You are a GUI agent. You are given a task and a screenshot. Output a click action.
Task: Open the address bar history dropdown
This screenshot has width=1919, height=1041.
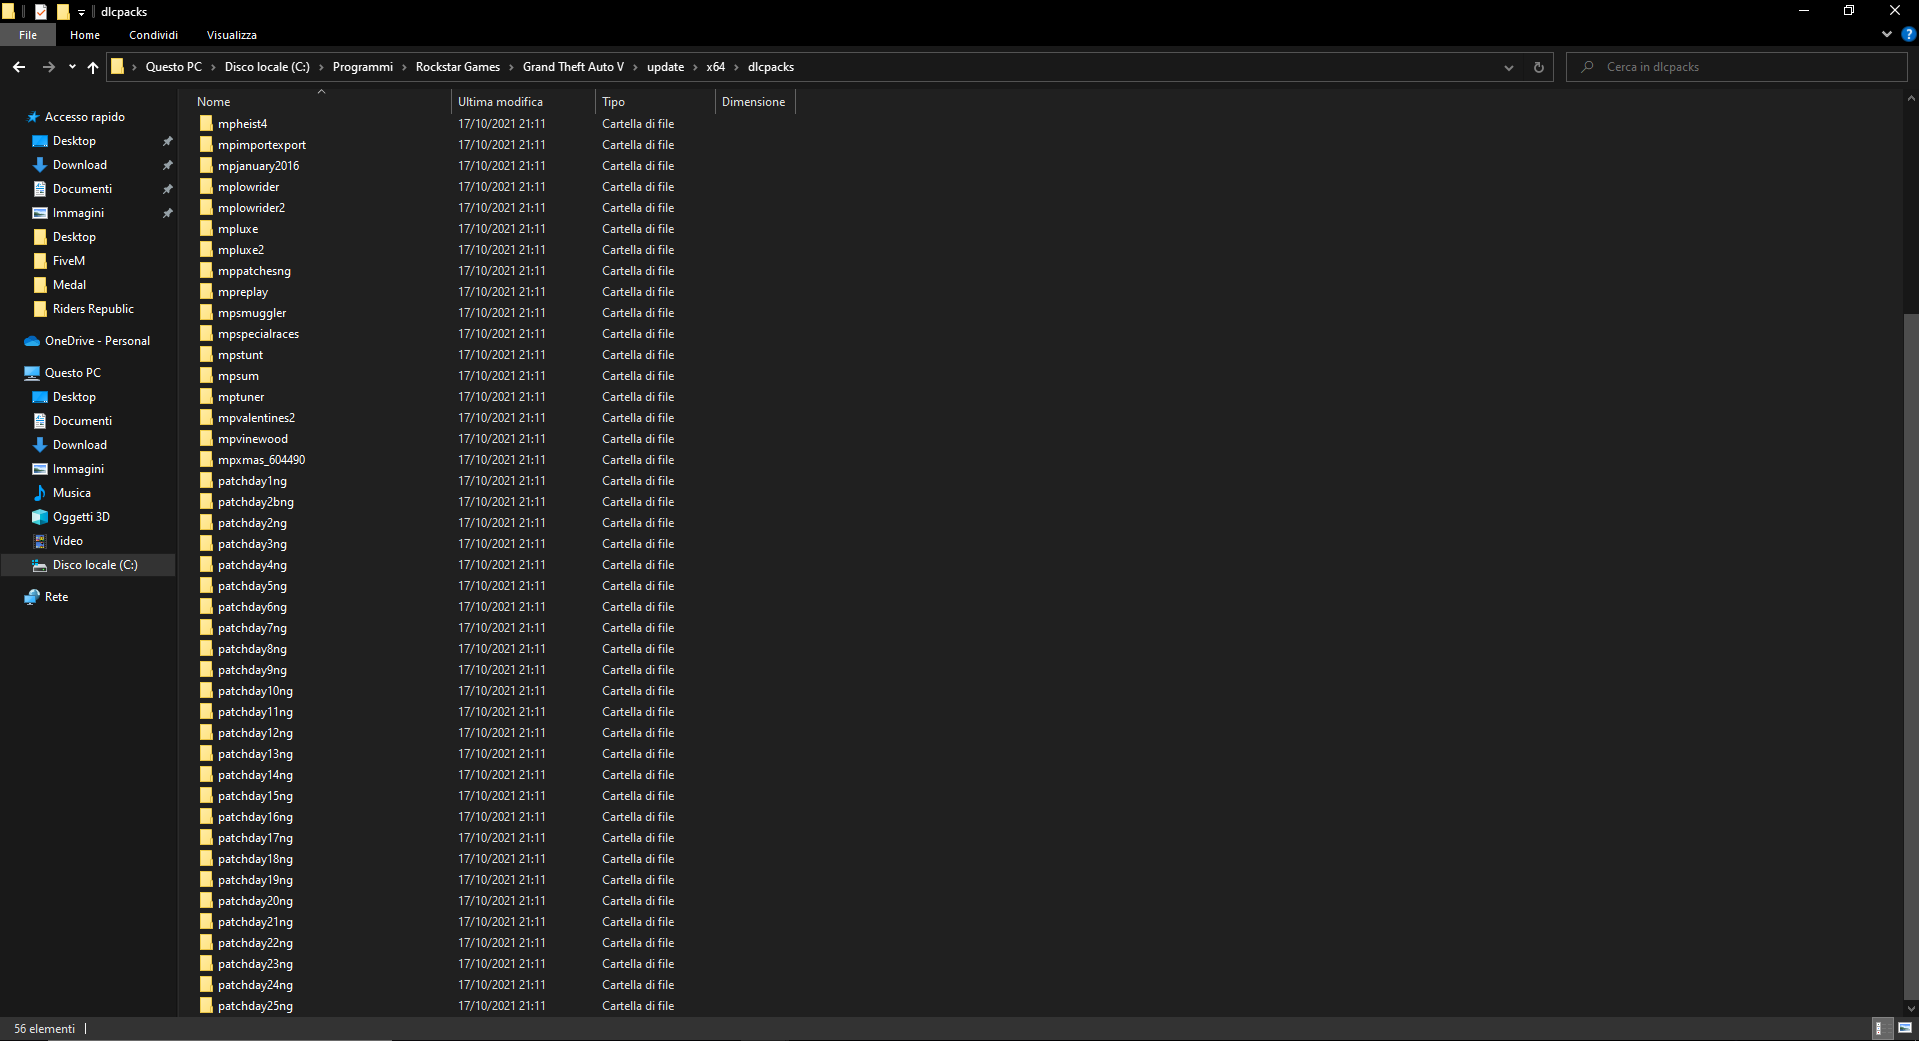coord(1508,67)
